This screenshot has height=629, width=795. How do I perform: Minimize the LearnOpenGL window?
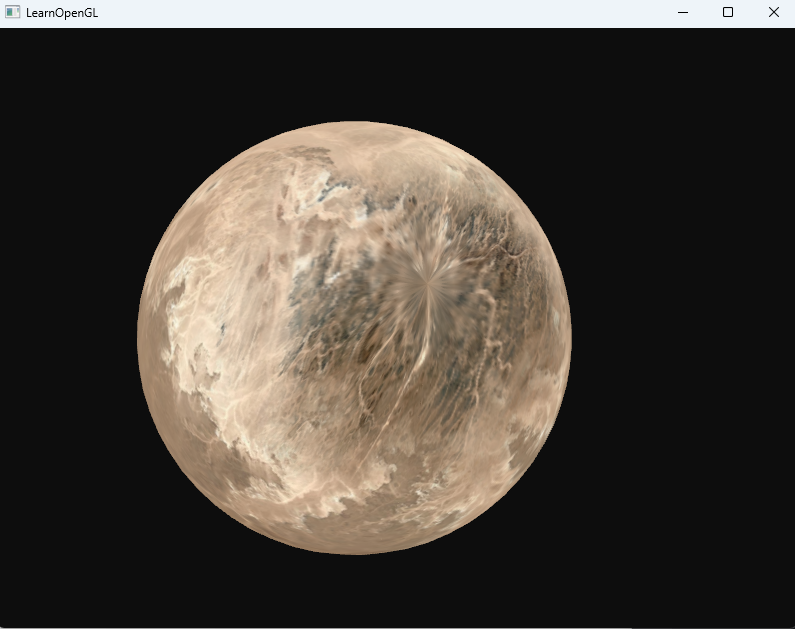click(683, 12)
